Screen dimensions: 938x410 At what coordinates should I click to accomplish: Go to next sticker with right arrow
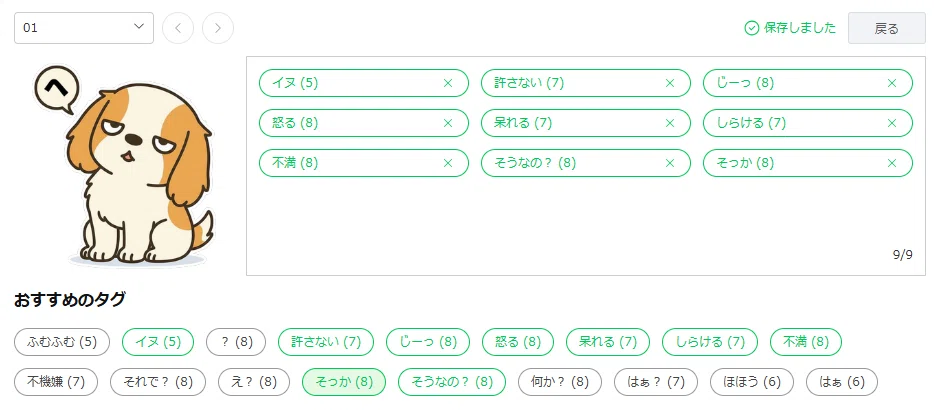pyautogui.click(x=218, y=28)
